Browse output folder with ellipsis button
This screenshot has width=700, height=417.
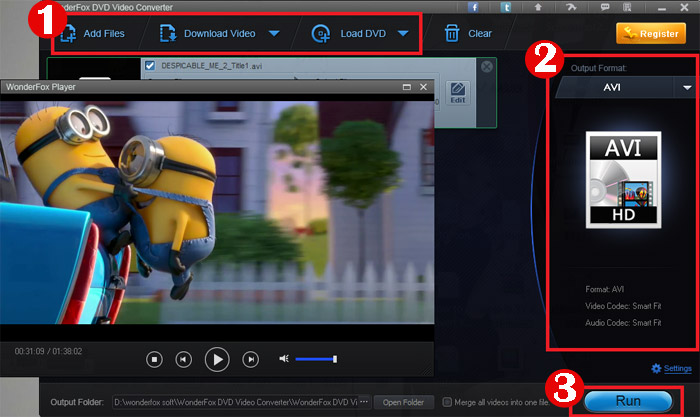(x=364, y=402)
